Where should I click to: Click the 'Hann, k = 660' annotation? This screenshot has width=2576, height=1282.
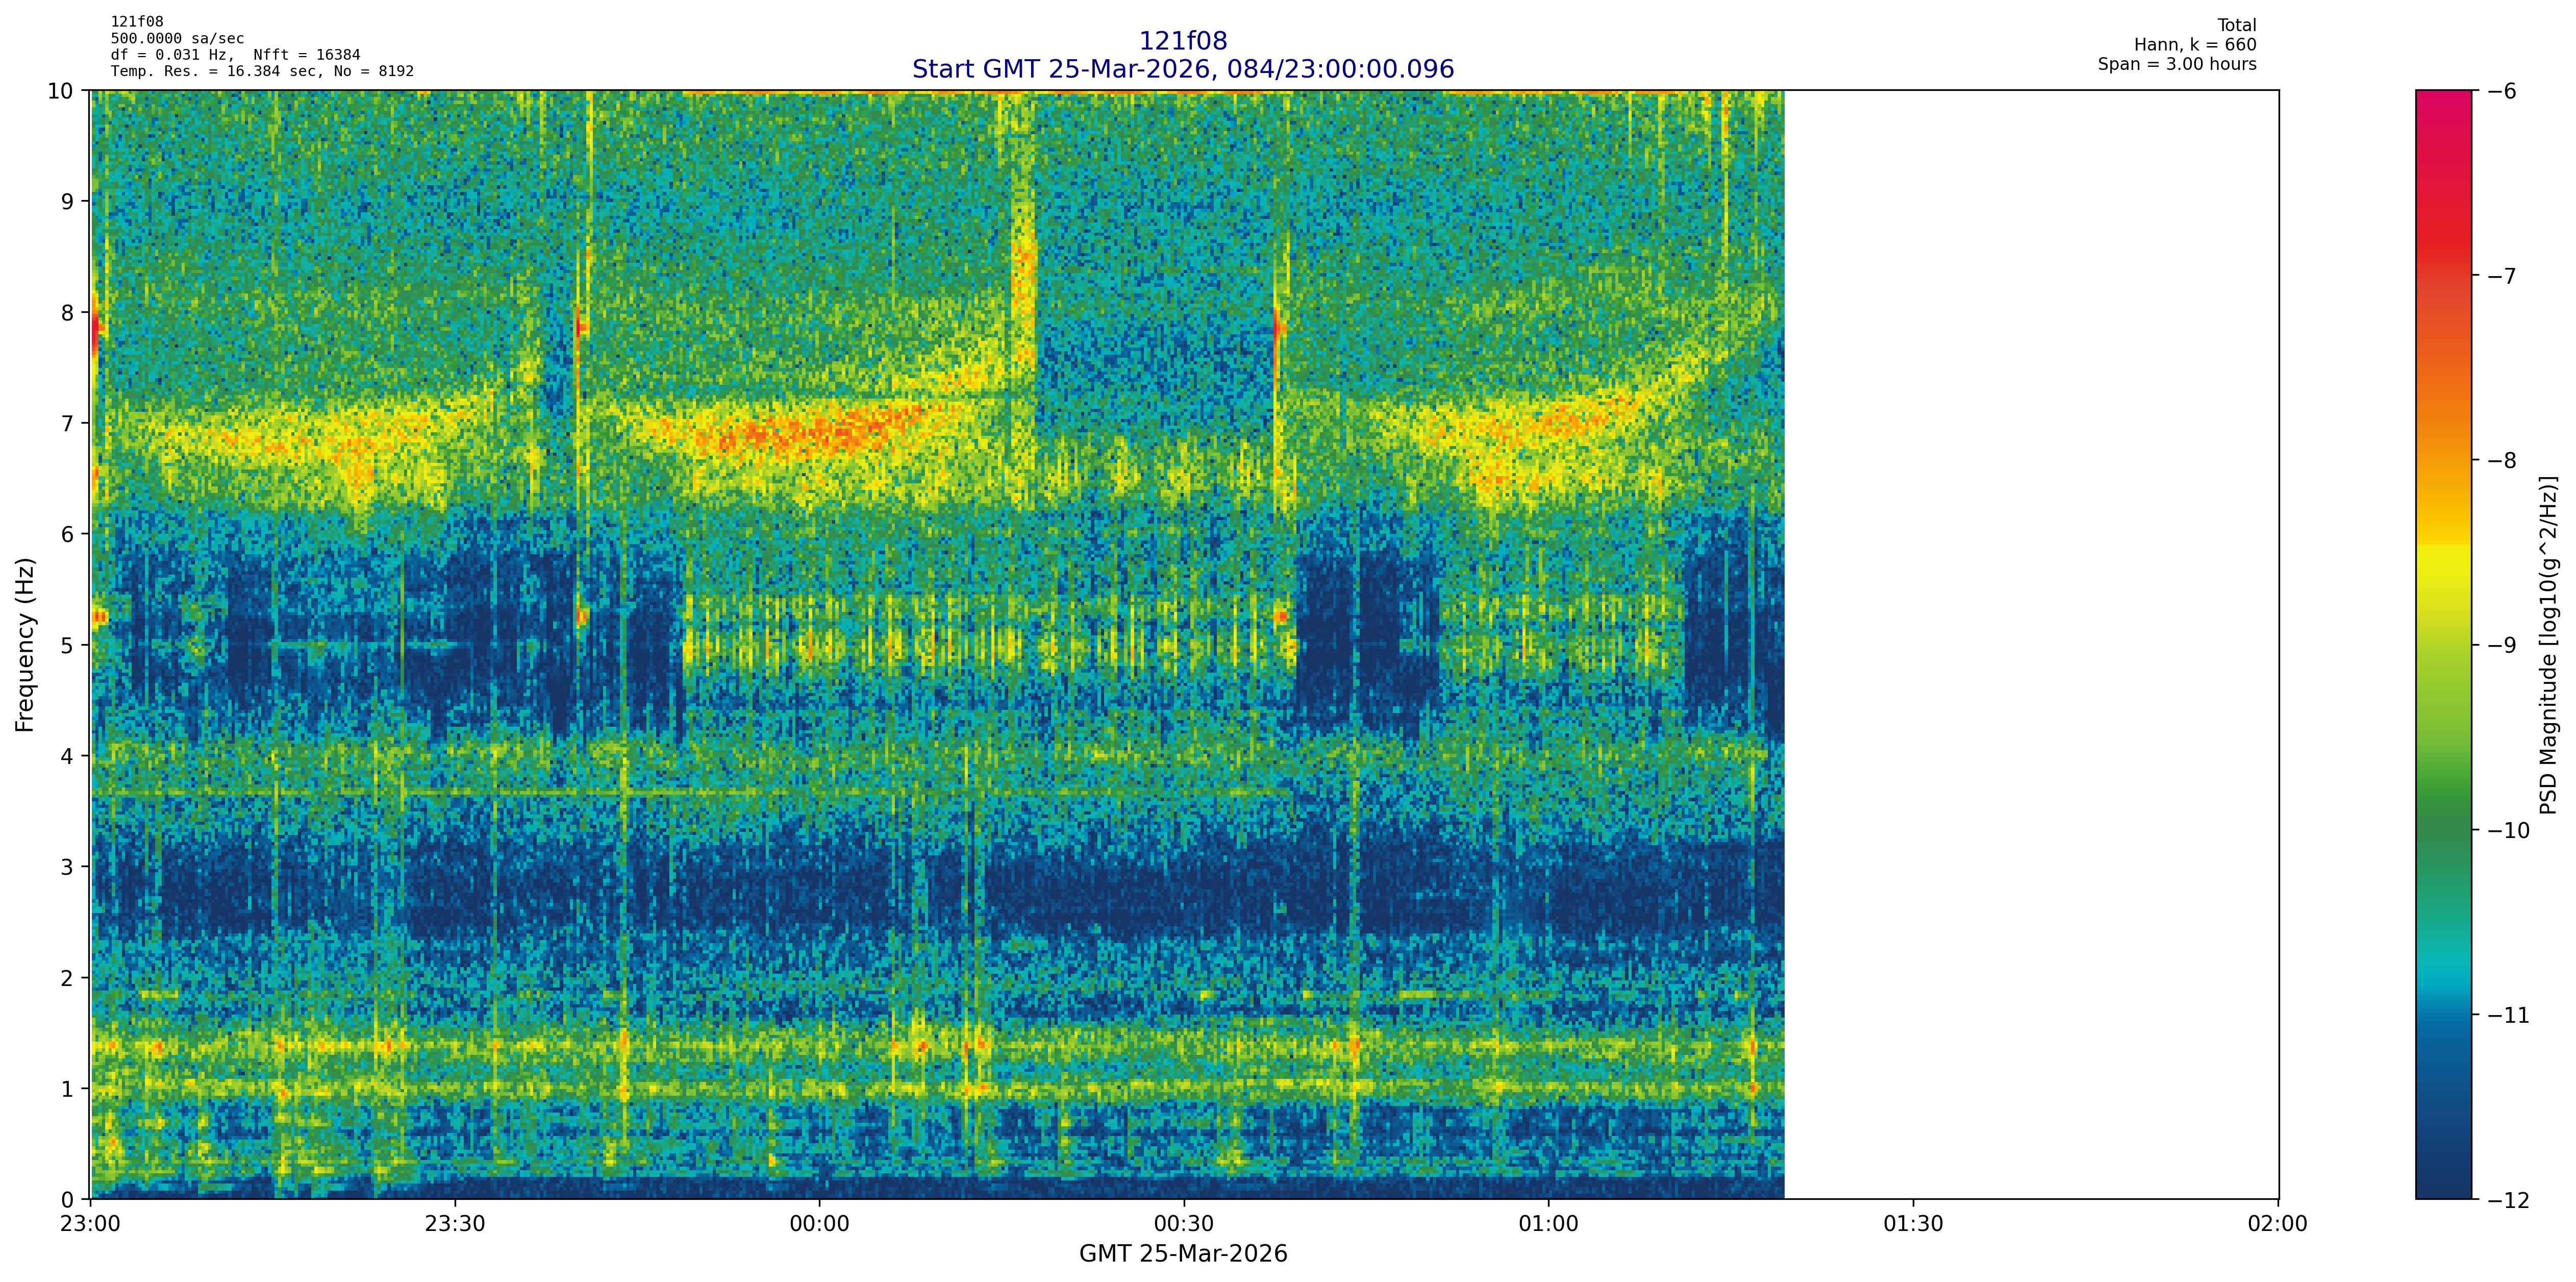click(x=2195, y=45)
